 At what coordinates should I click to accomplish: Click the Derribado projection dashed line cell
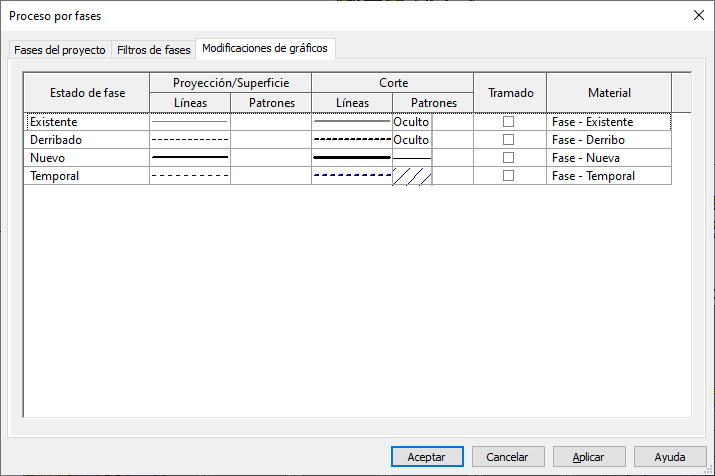[x=190, y=140]
